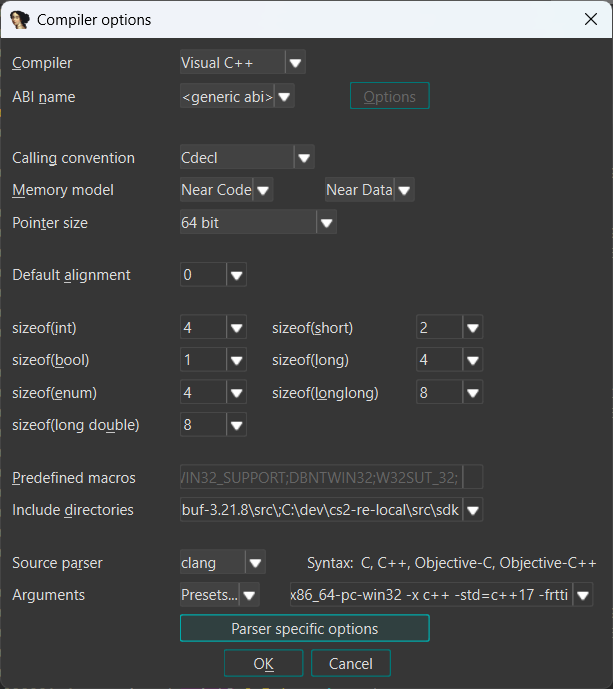The width and height of the screenshot is (613, 689).
Task: Click the sizeof(bool) value field showing 1
Action: [203, 360]
